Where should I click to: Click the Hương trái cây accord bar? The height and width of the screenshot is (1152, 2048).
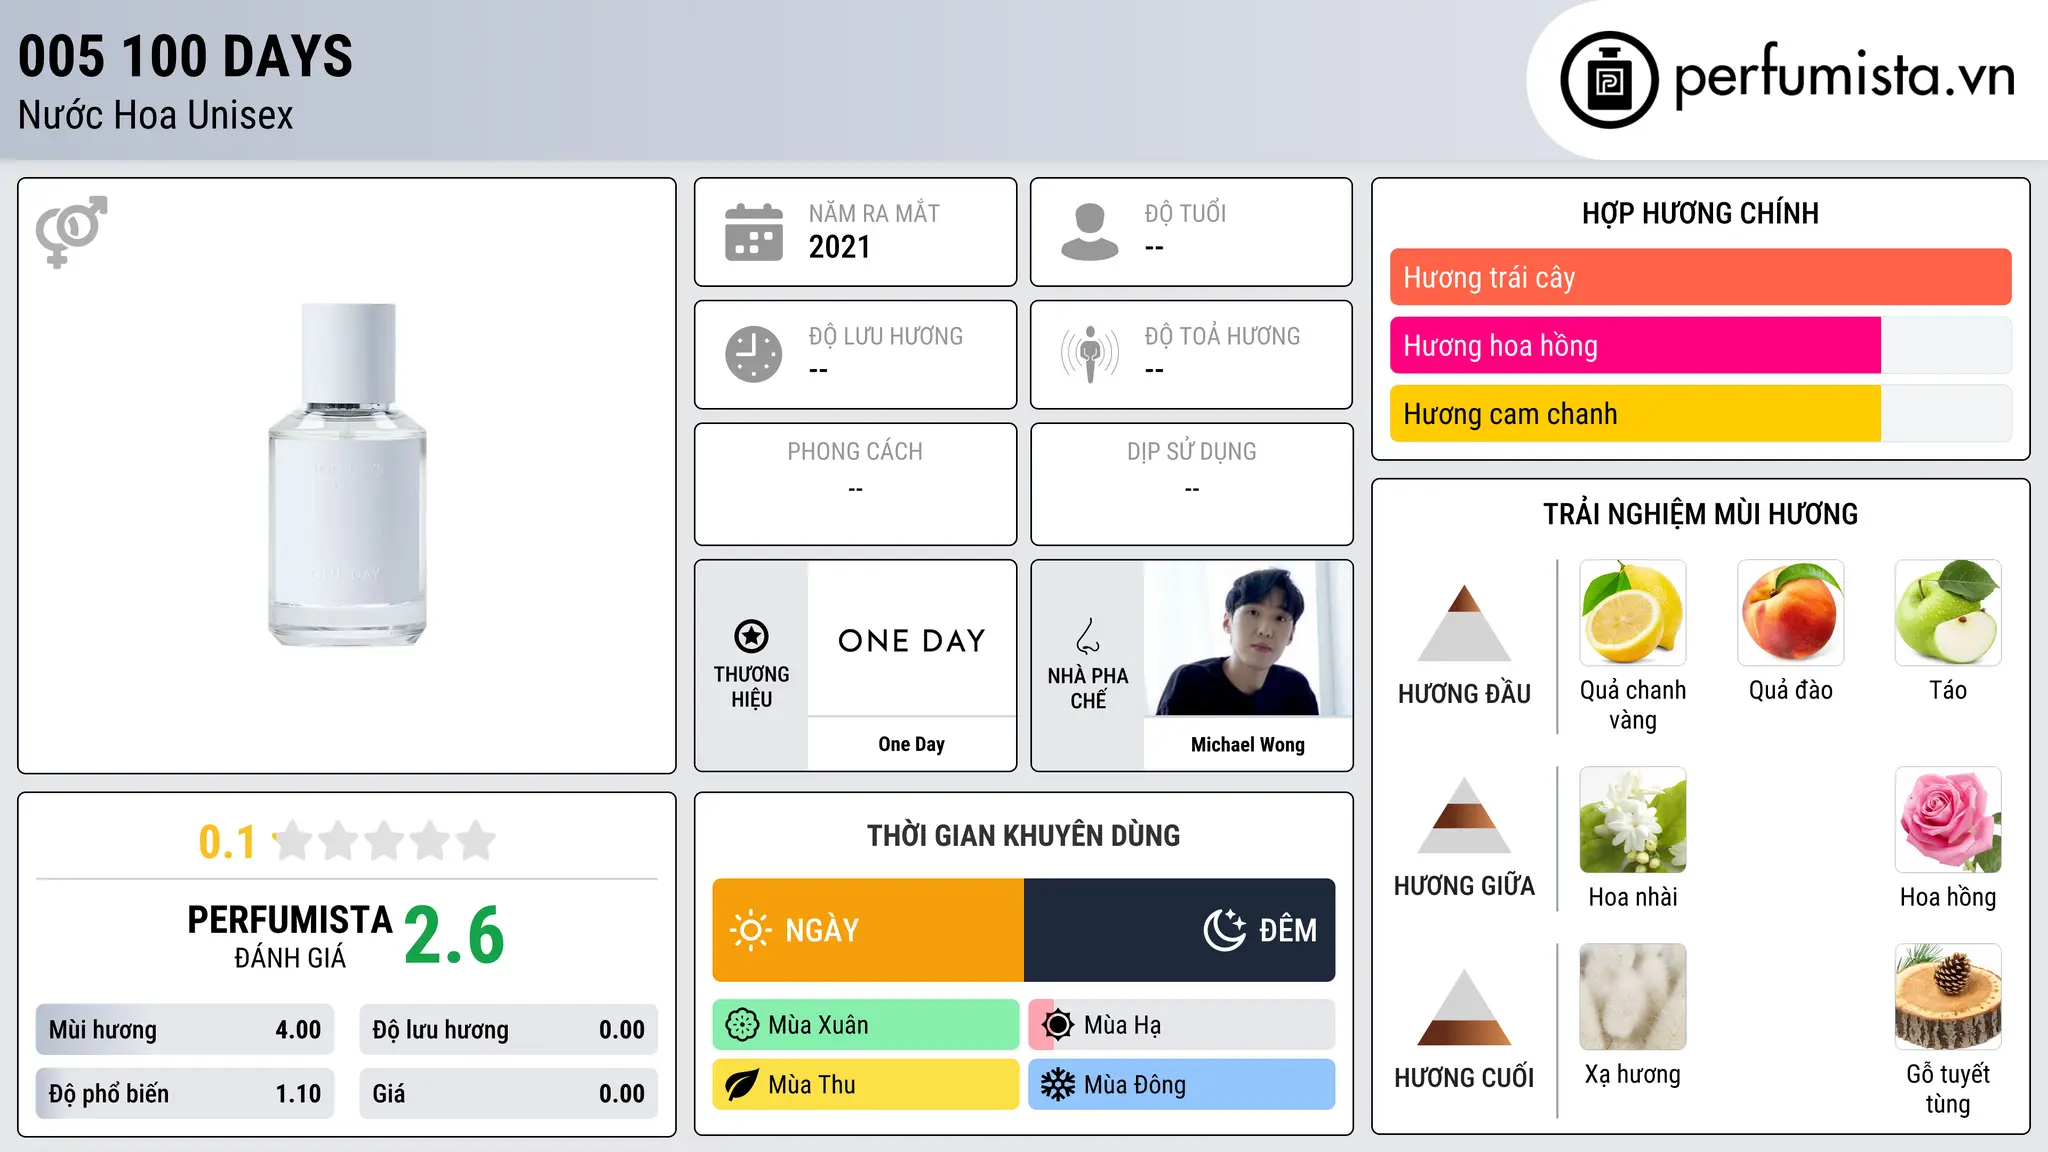coord(1700,277)
